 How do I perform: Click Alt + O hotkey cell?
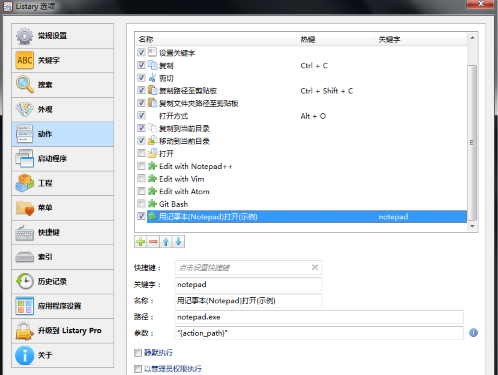(x=313, y=116)
